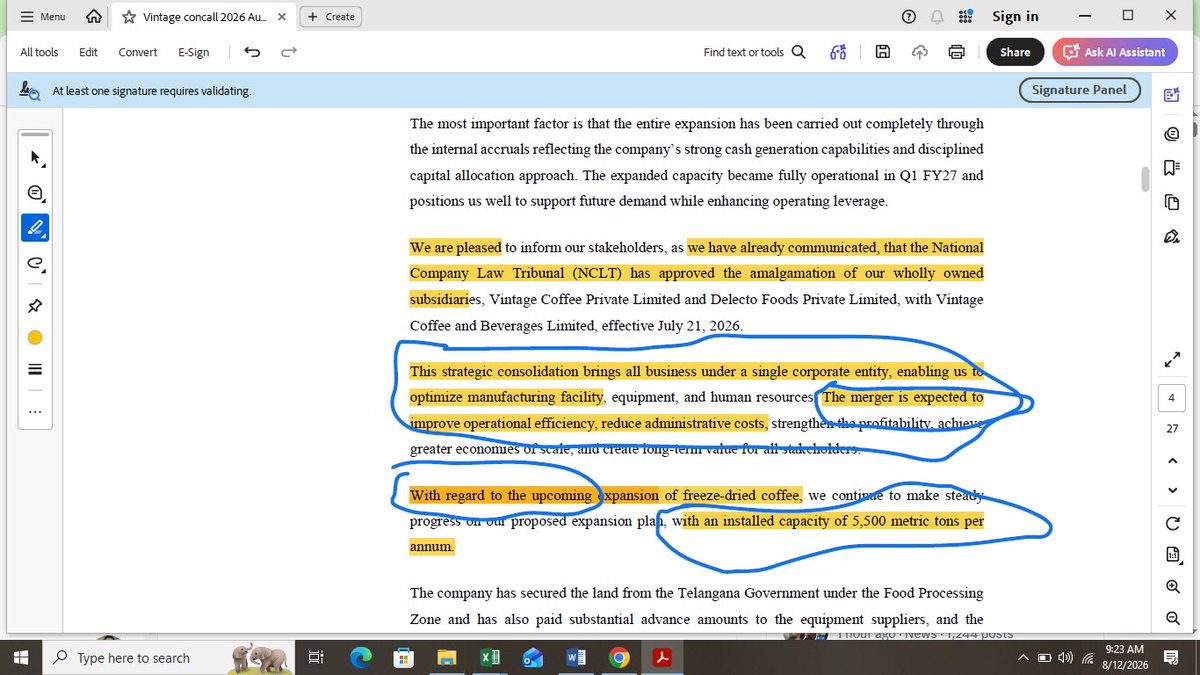
Task: Click the Create new tab button
Action: [x=331, y=17]
